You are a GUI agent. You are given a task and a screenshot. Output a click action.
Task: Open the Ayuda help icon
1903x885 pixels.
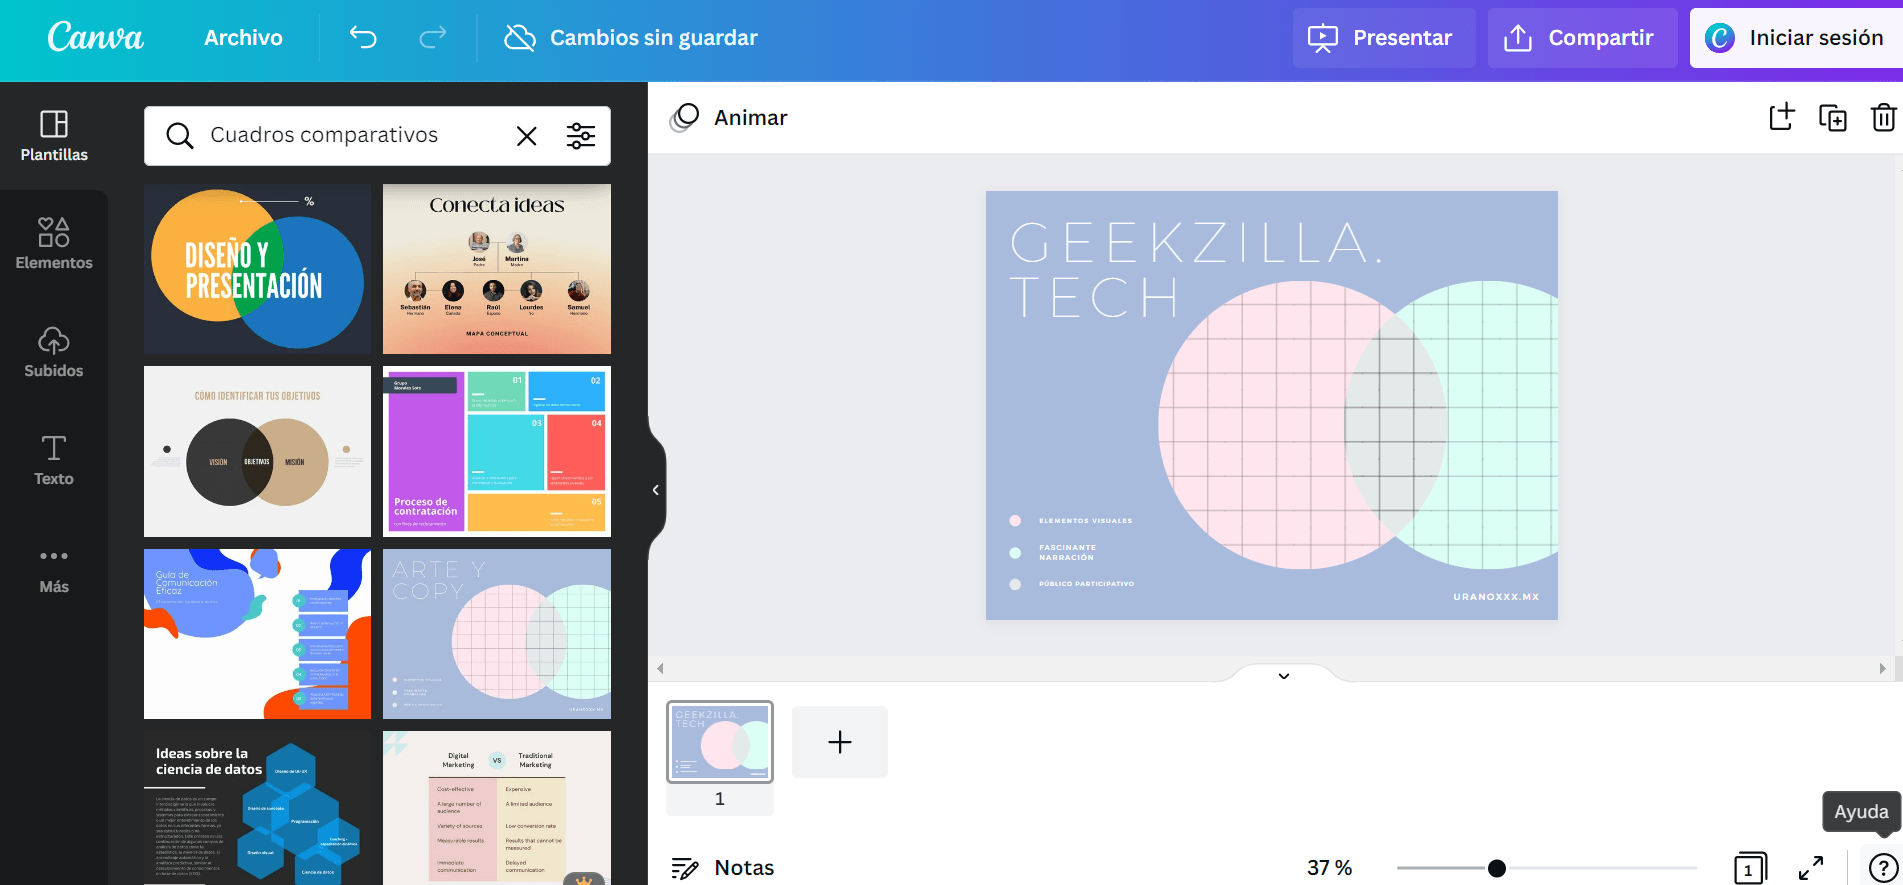click(x=1883, y=868)
